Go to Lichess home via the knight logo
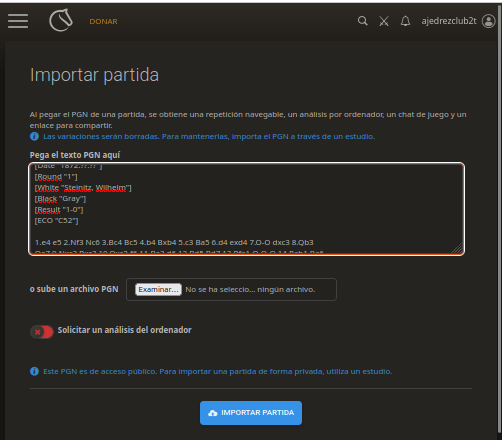 (x=61, y=20)
